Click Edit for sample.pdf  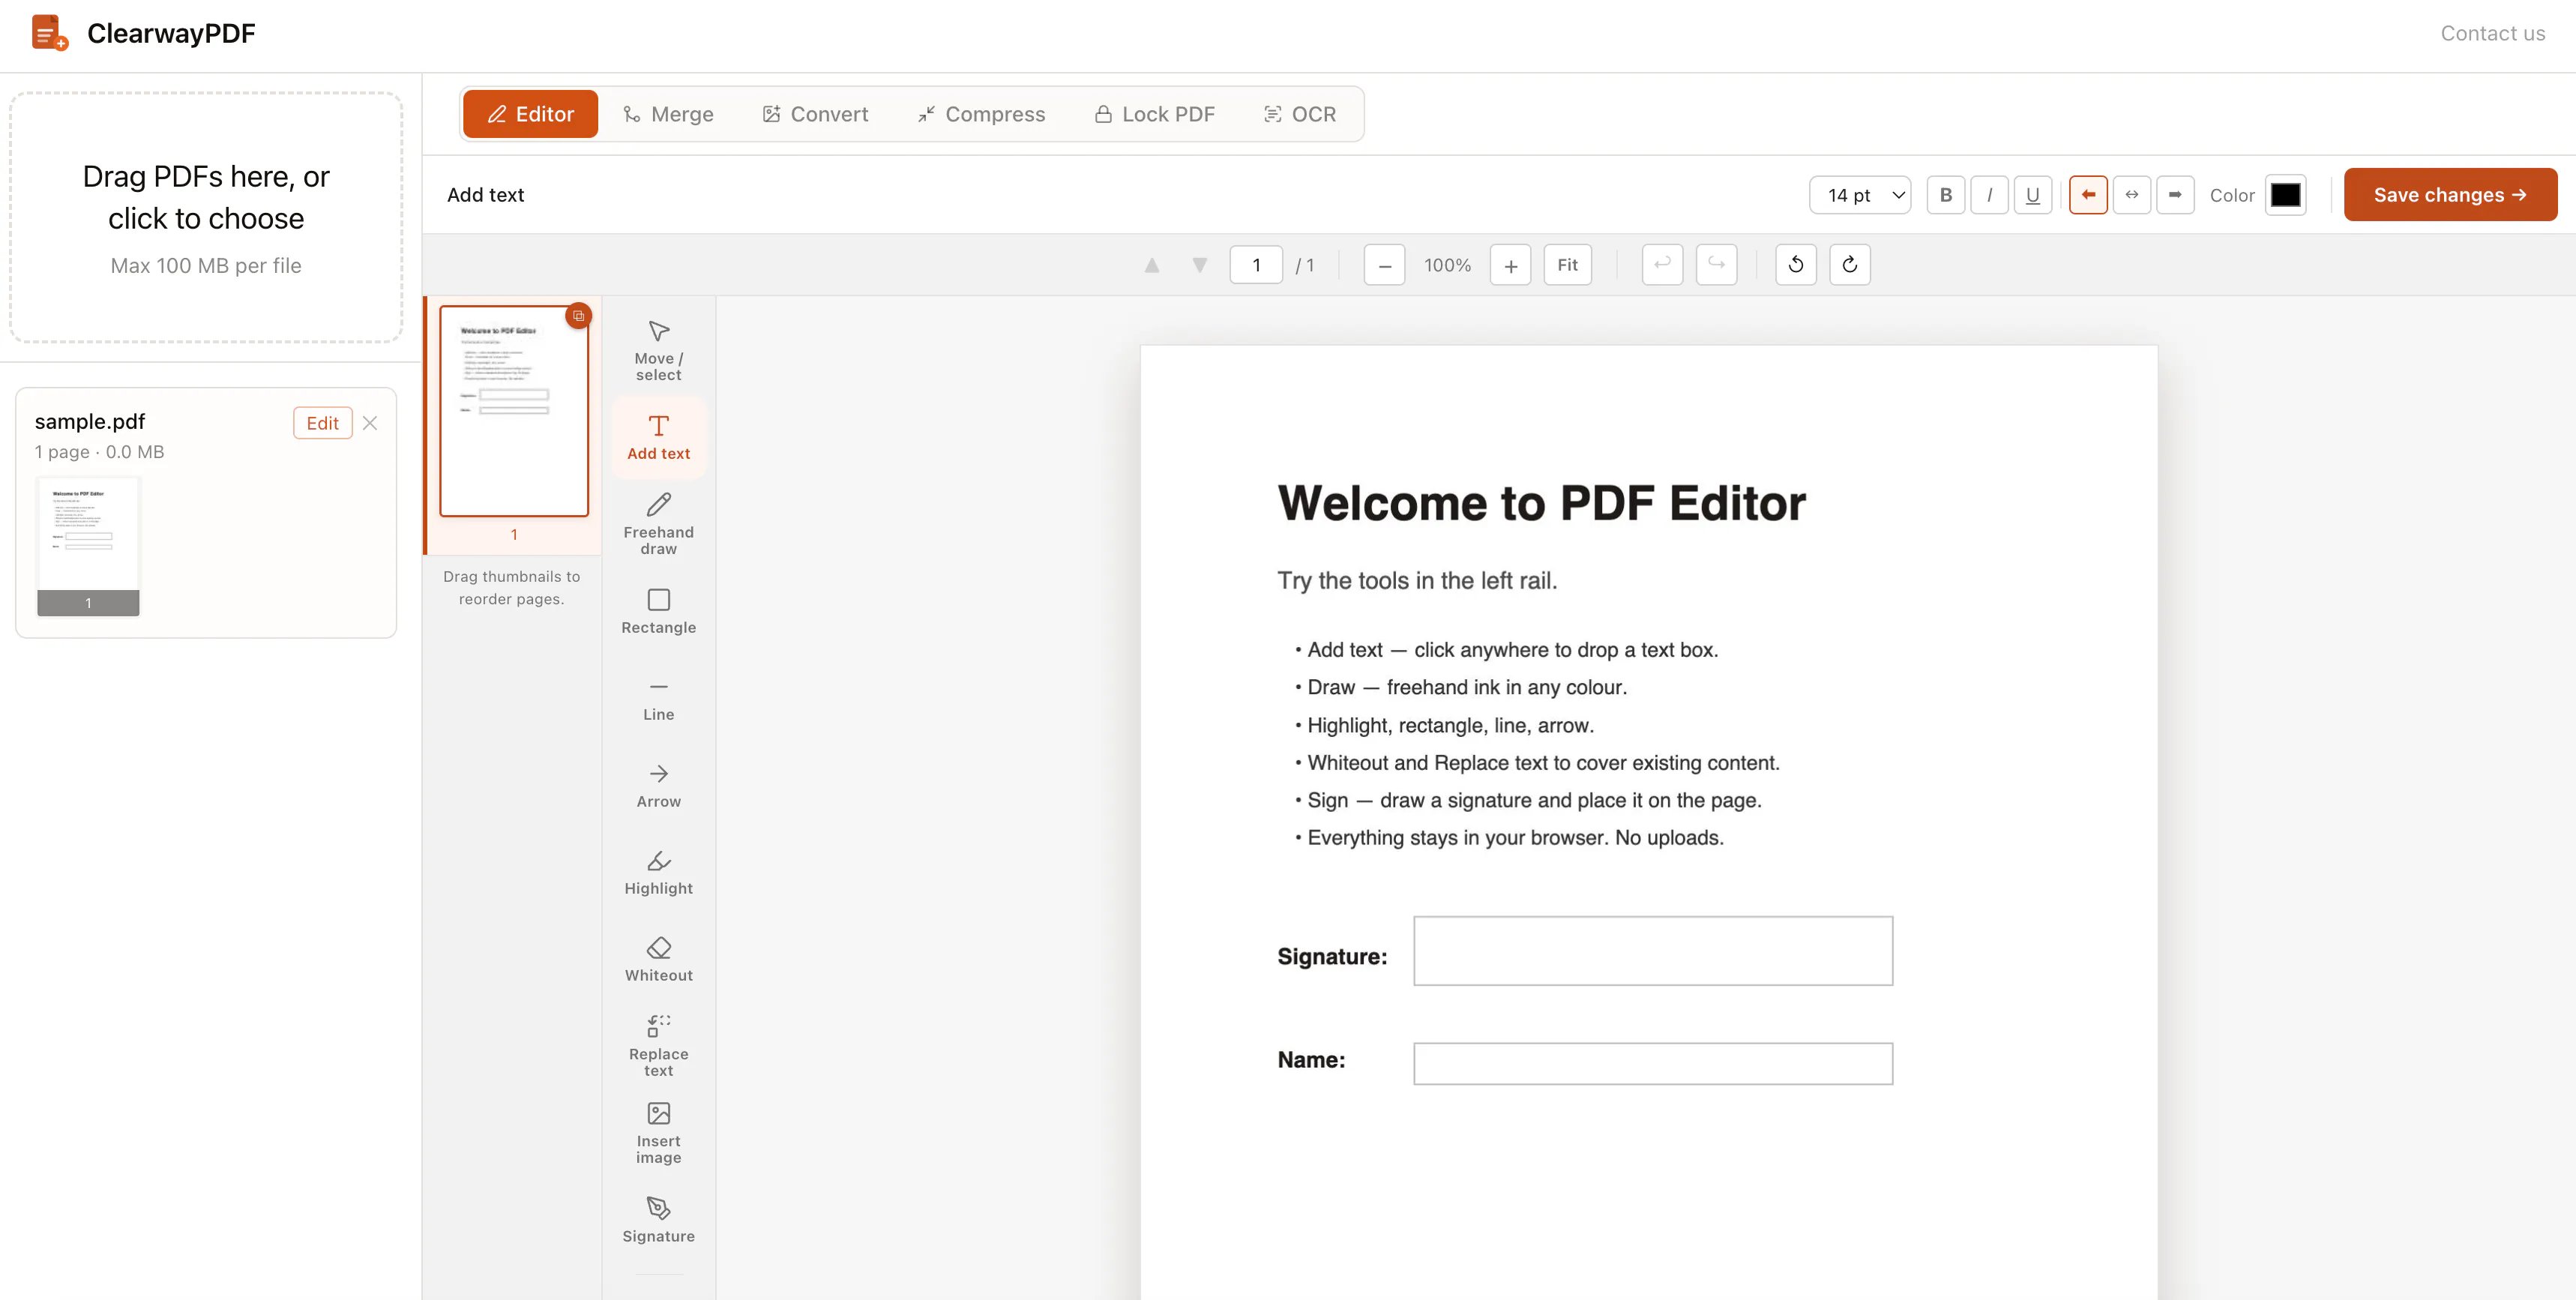pyautogui.click(x=322, y=423)
